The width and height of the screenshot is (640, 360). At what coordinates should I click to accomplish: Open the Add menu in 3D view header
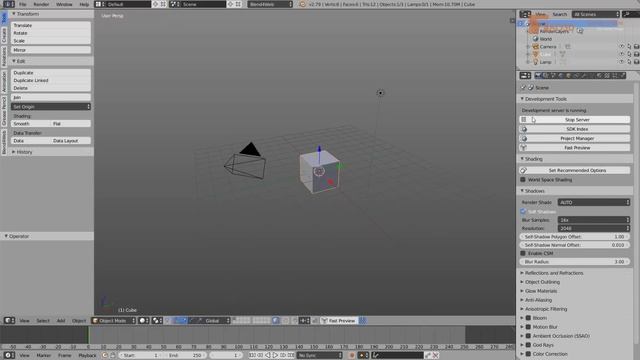61,321
